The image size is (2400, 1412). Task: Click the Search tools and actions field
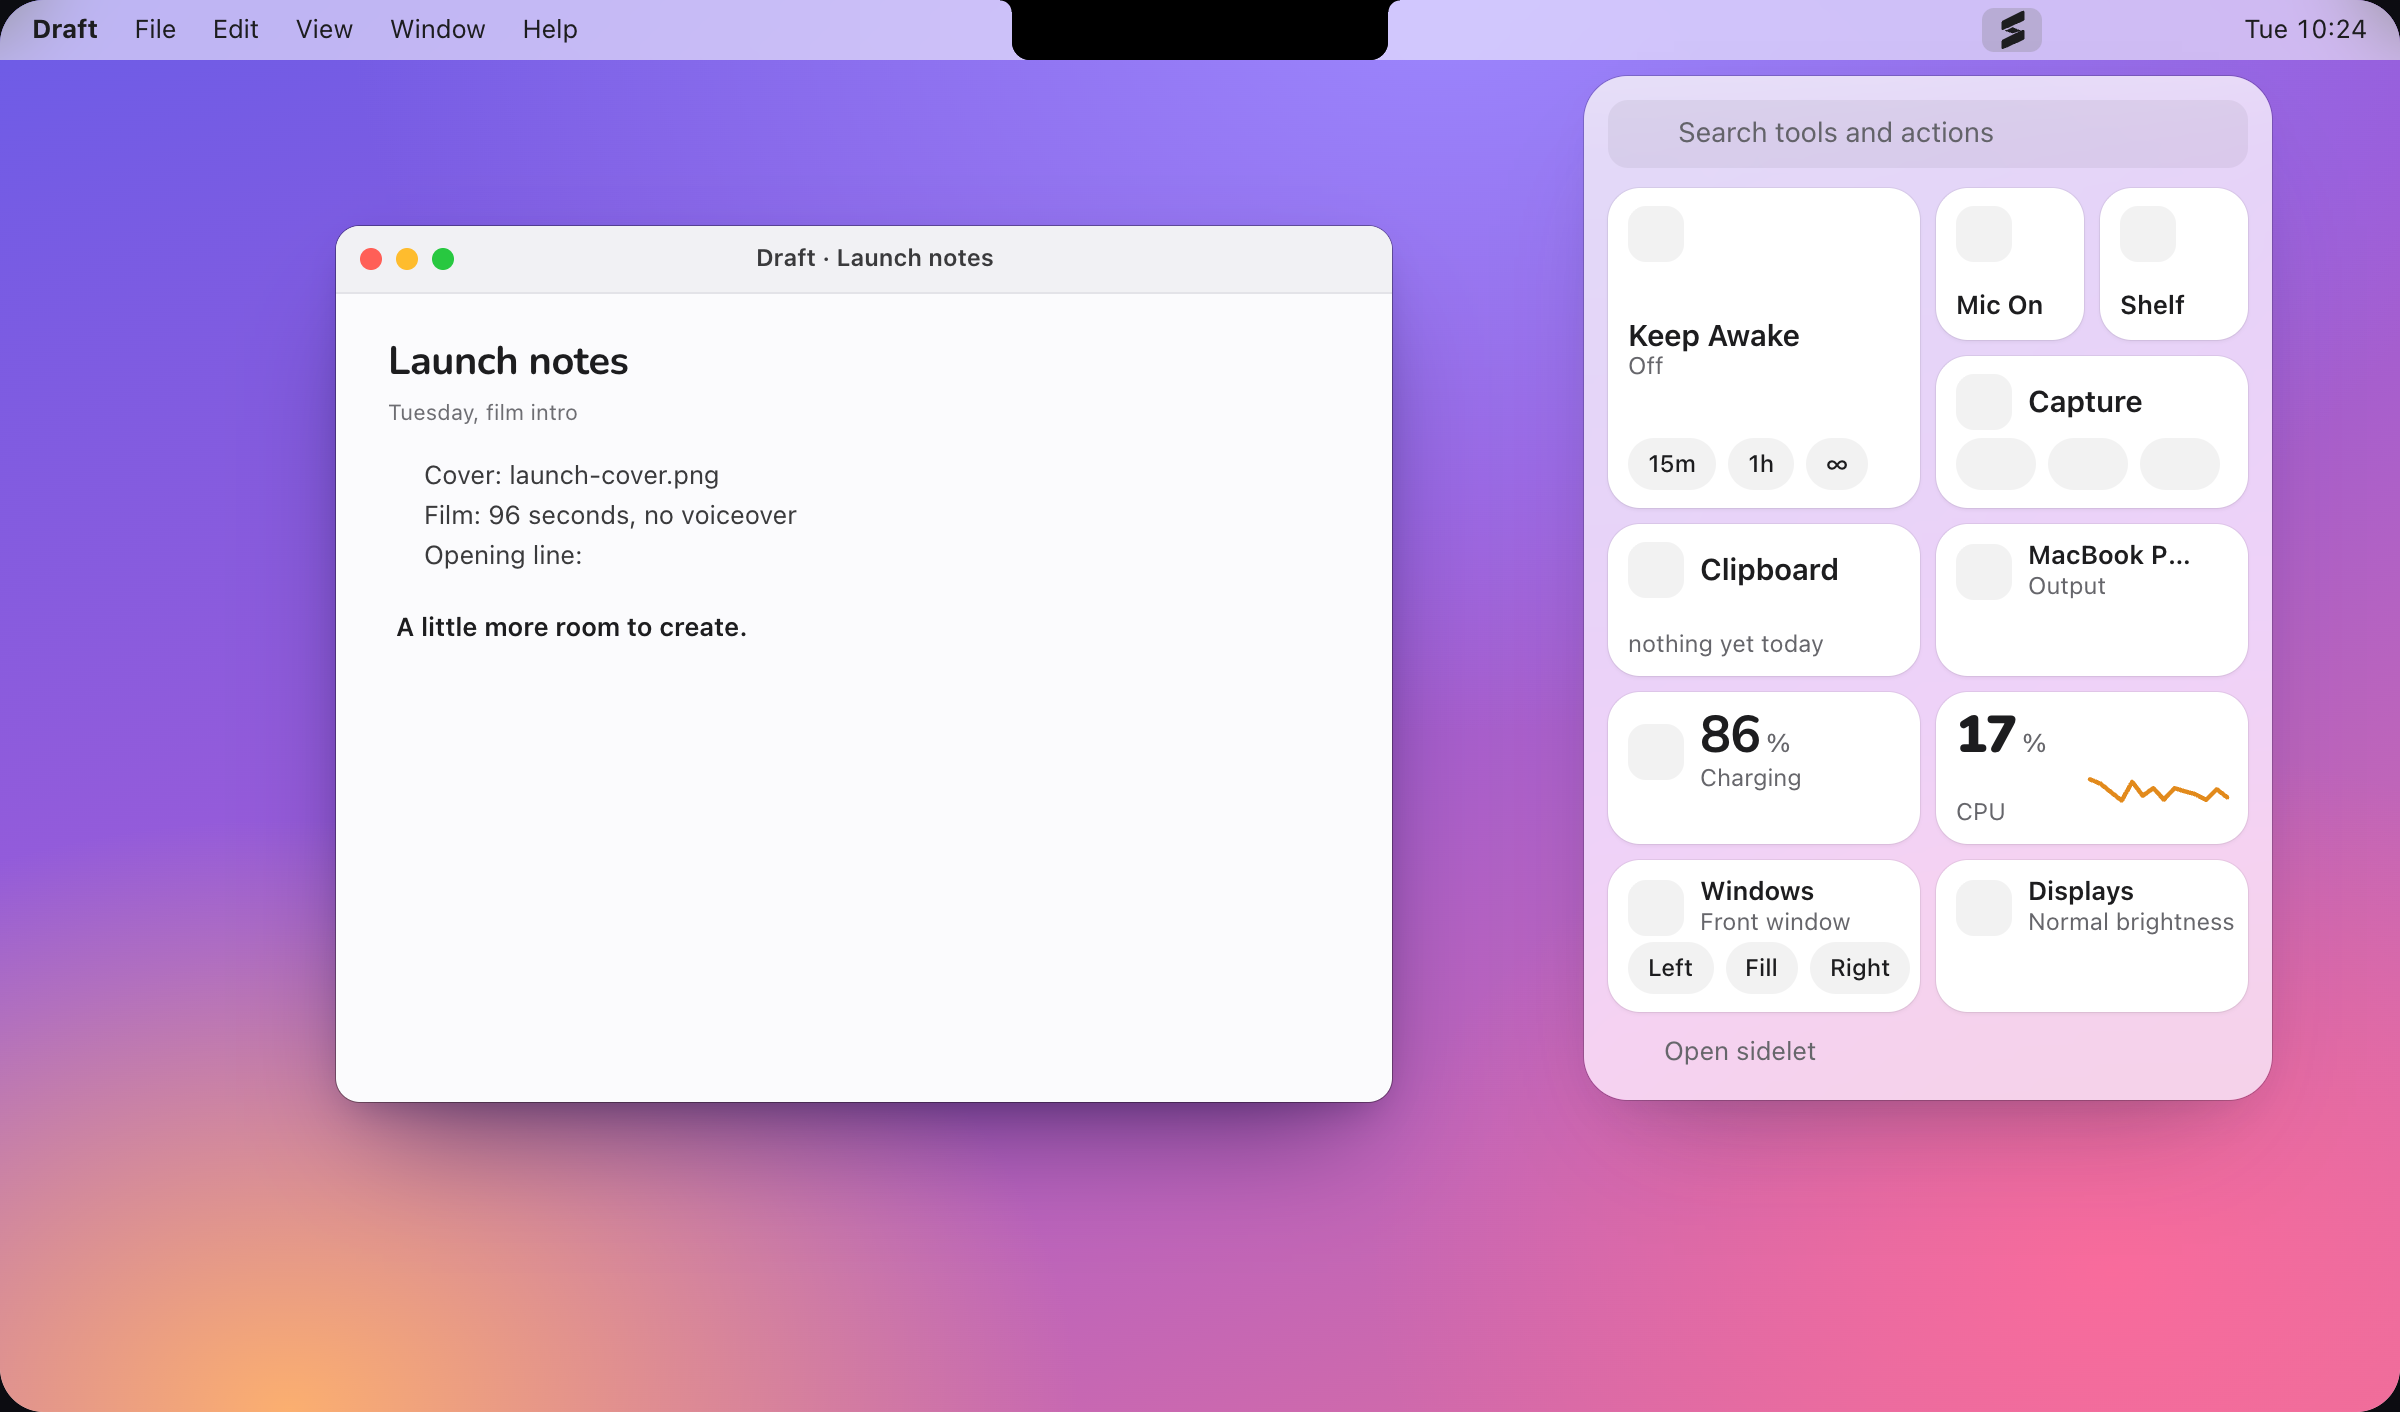[1928, 133]
